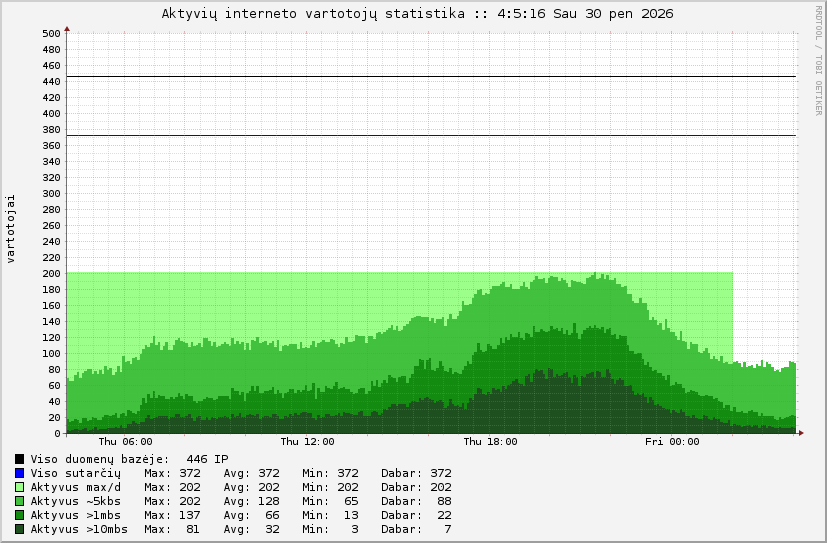Select the light green 'Aktyvus max/d' swatch
This screenshot has height=543, width=827.
pos(19,487)
